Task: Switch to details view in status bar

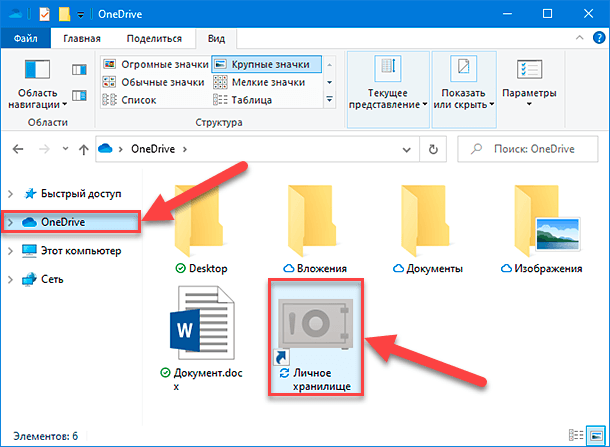Action: pos(576,436)
